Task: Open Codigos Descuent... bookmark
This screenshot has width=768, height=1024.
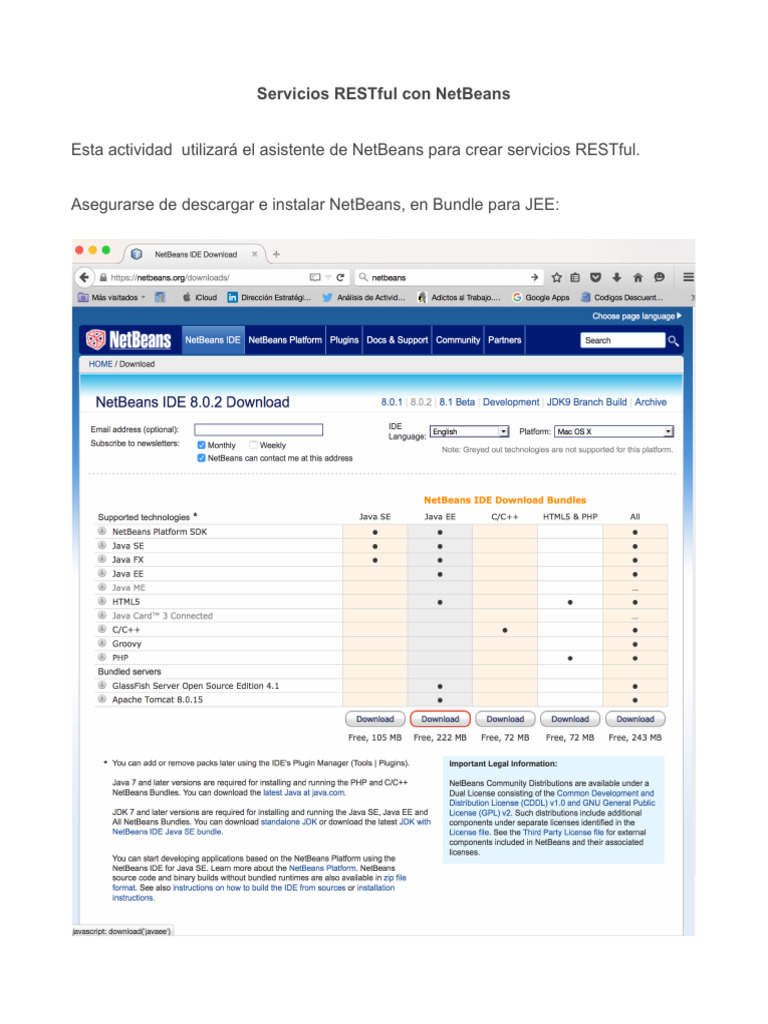Action: click(622, 297)
